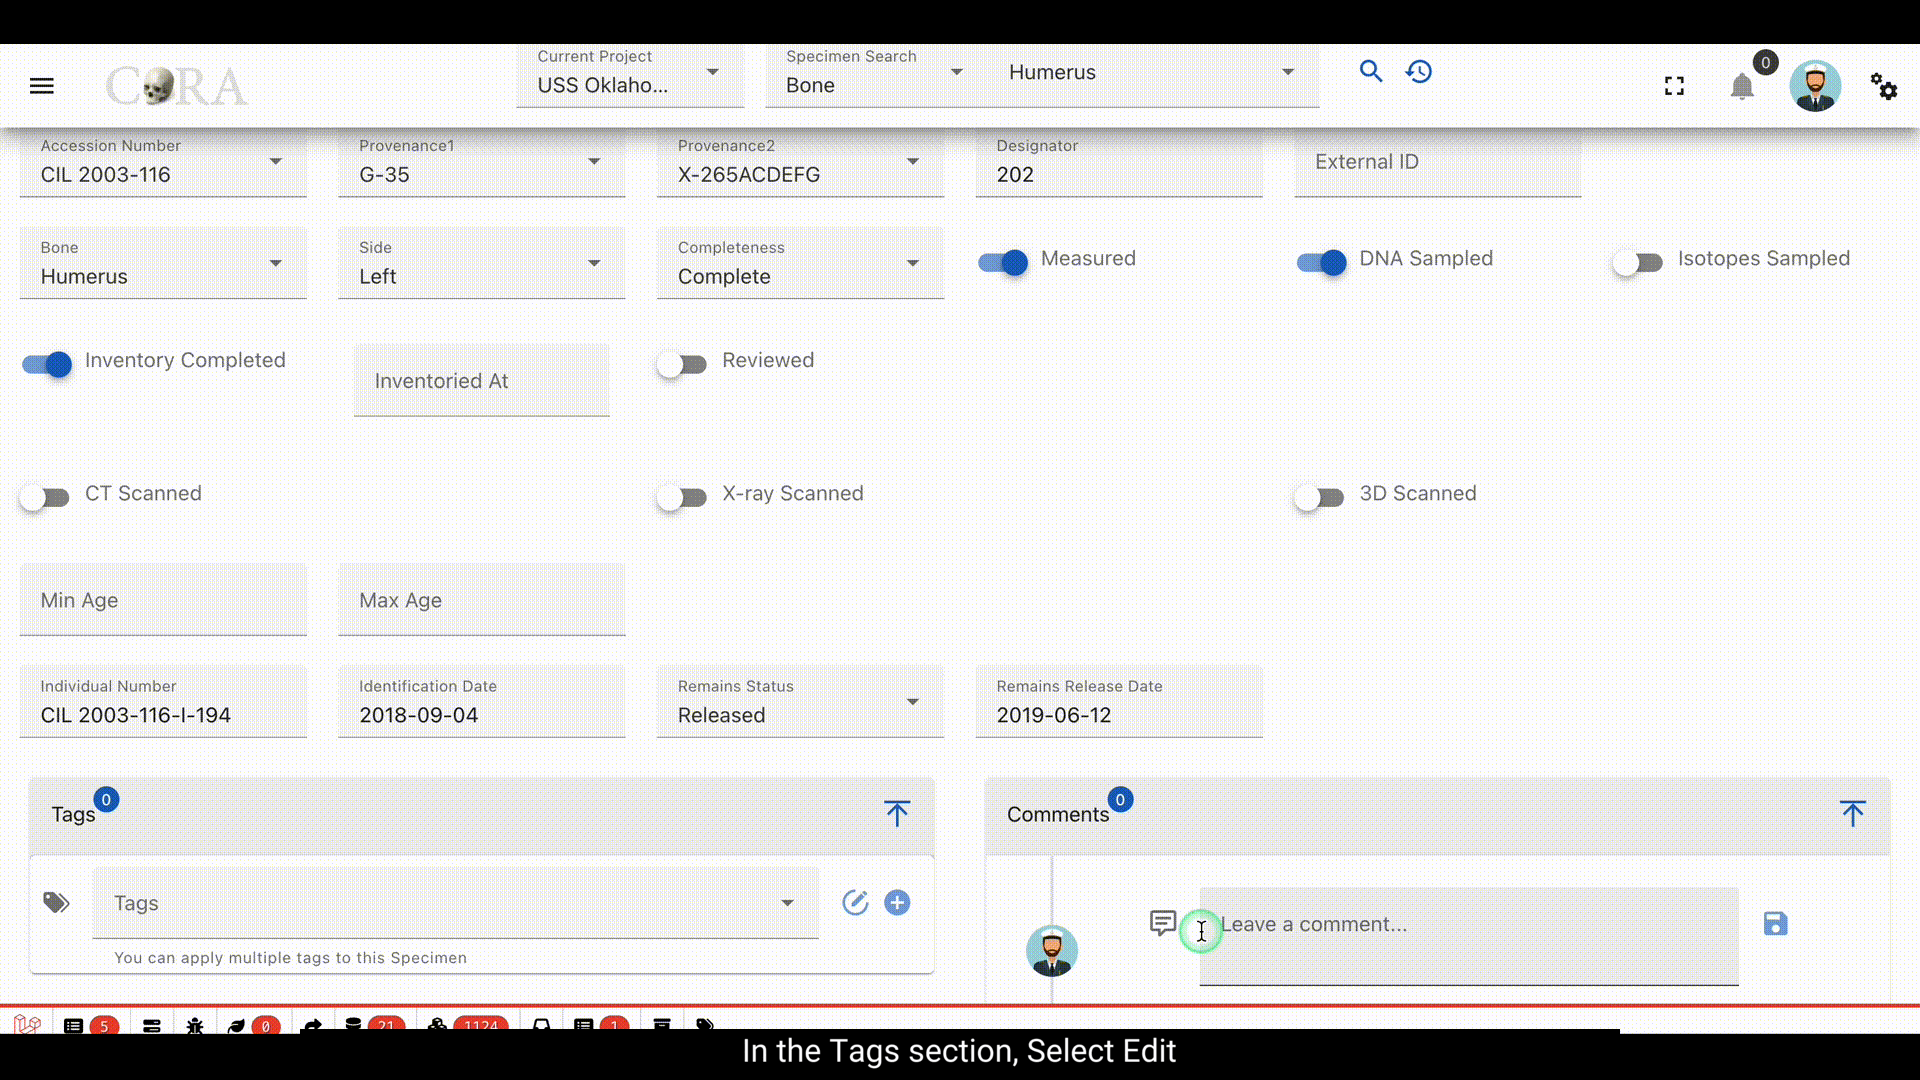
Task: Click the Min Age field
Action: (163, 600)
